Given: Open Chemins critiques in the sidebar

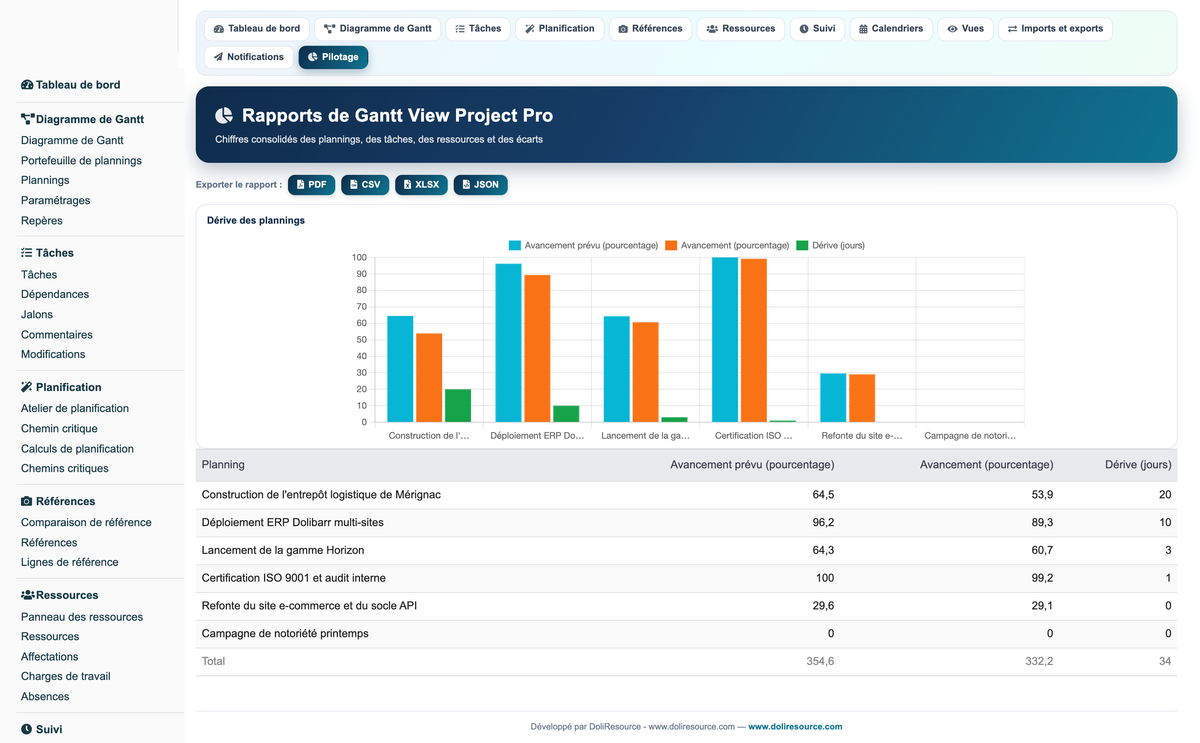Looking at the screenshot, I should [65, 468].
